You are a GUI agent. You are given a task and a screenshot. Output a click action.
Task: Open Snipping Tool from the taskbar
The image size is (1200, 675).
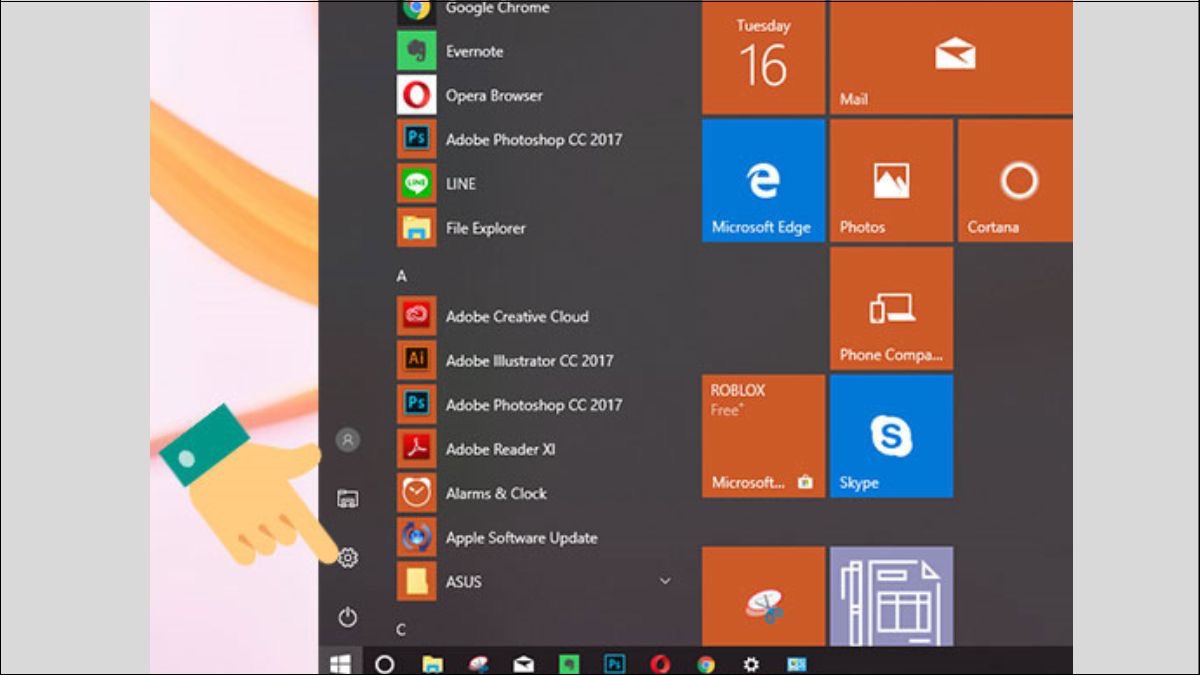point(479,663)
